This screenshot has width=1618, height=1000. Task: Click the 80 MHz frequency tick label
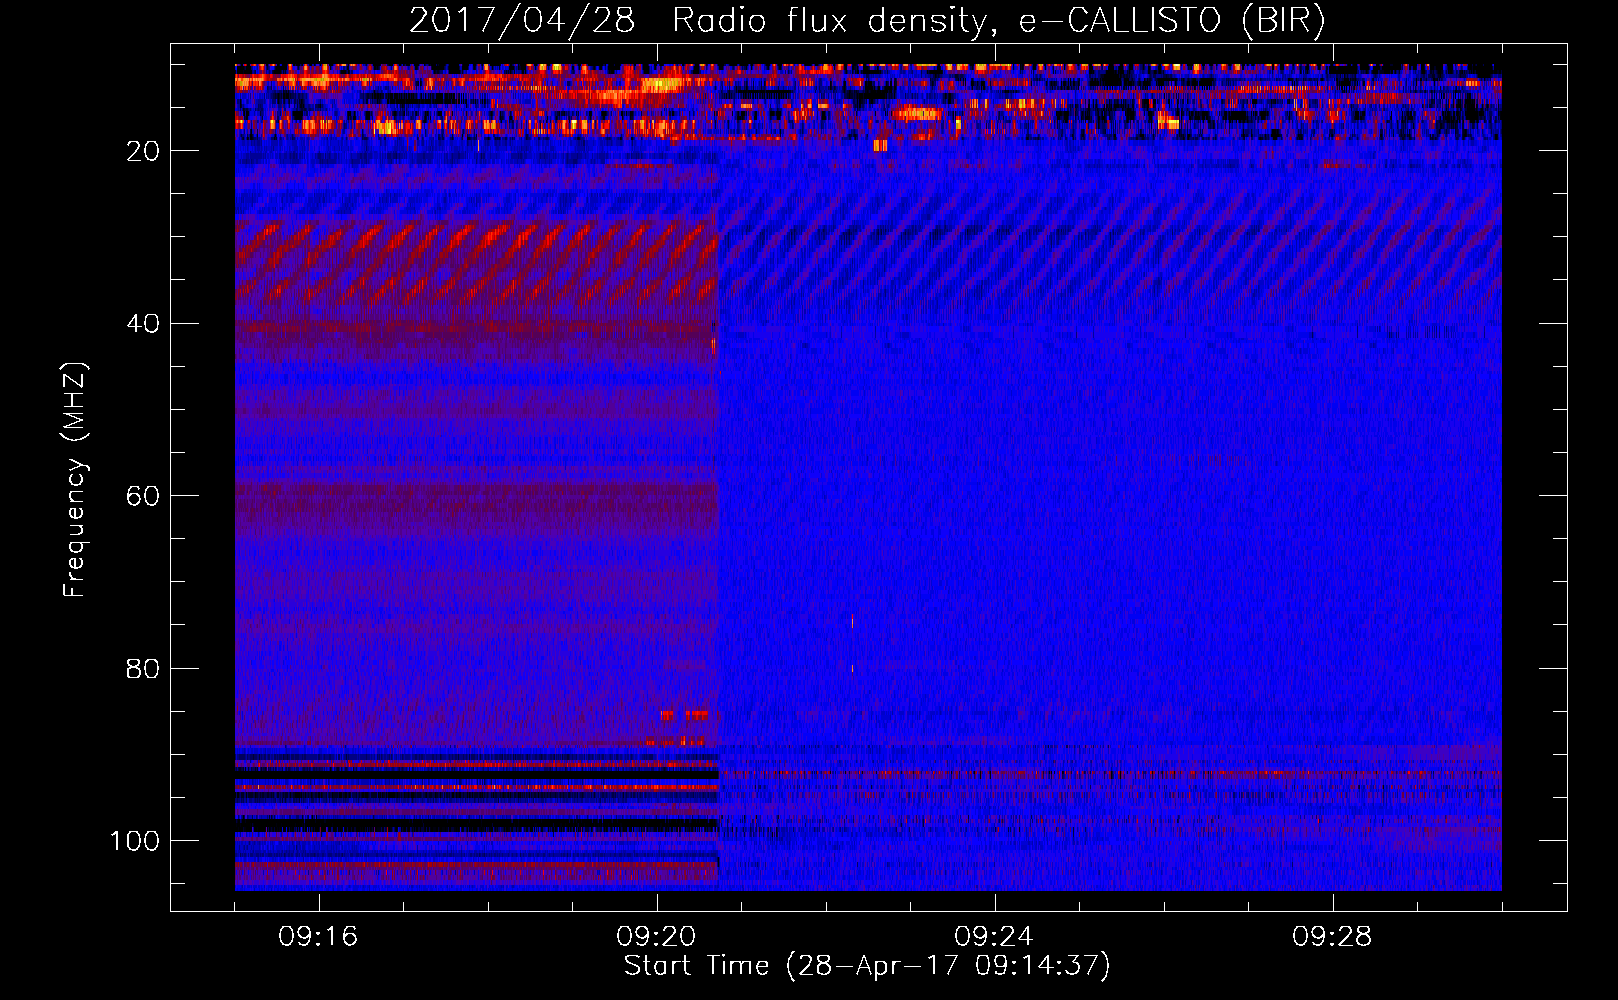(144, 669)
